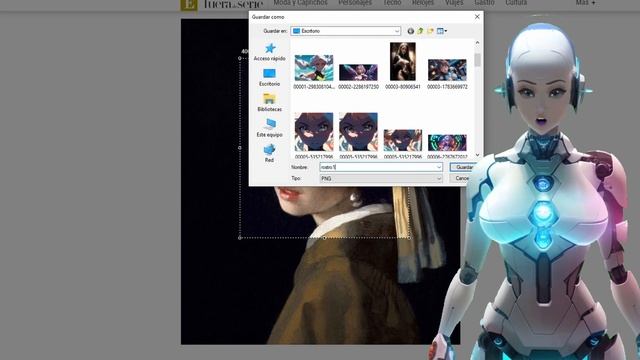This screenshot has height=360, width=640.
Task: Go back to last visited folder icon
Action: pos(411,31)
